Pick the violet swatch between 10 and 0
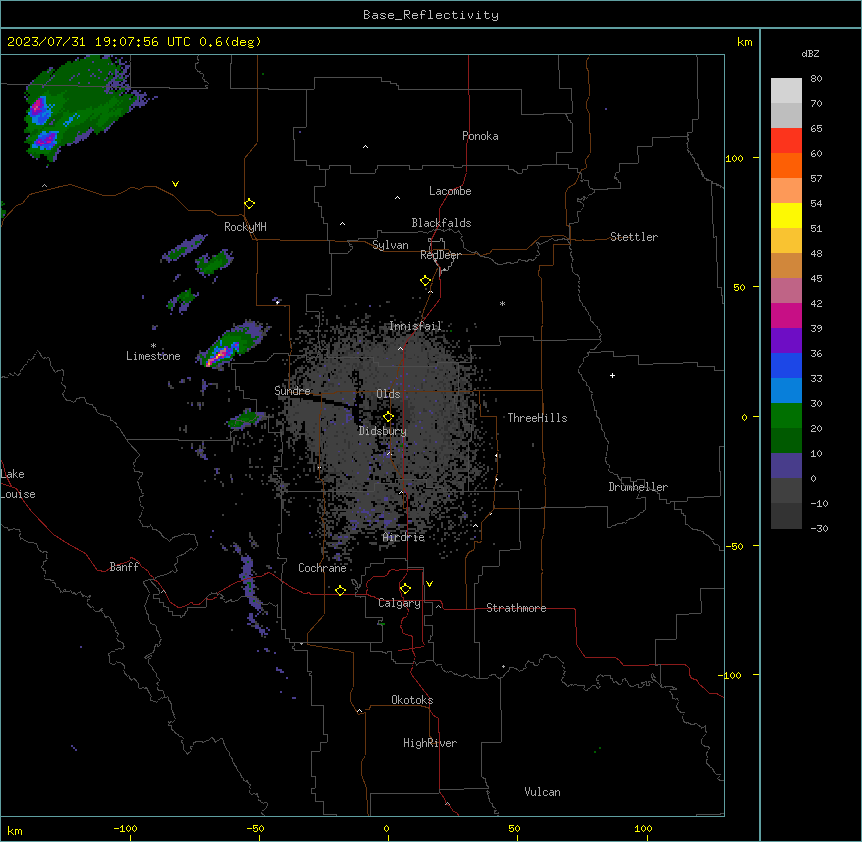This screenshot has width=862, height=842. point(786,466)
